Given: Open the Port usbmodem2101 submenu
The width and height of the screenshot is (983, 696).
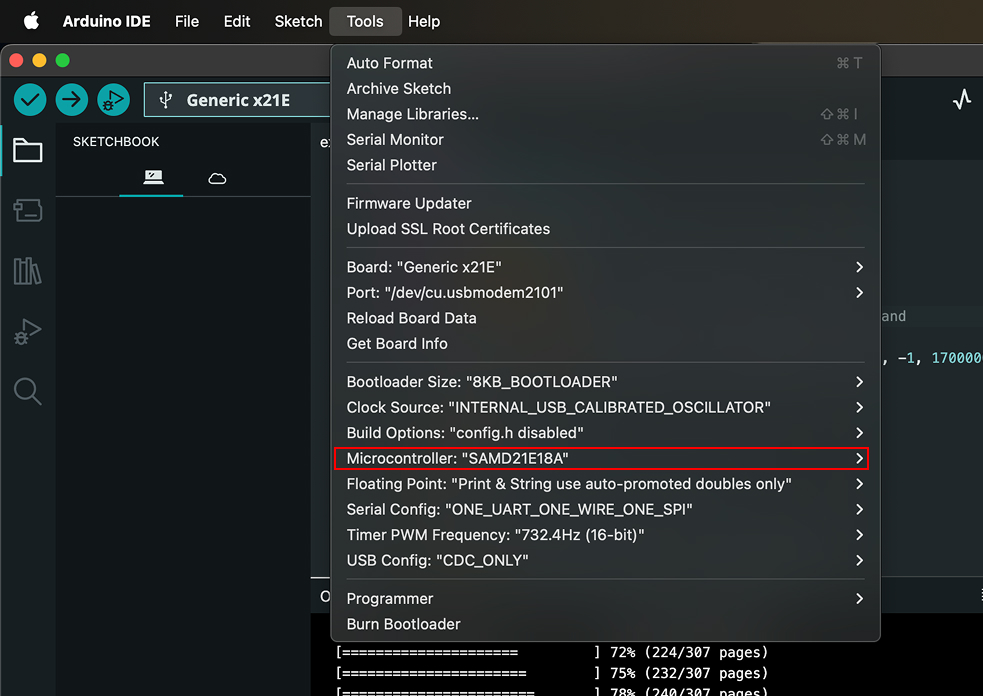Looking at the screenshot, I should pyautogui.click(x=600, y=292).
